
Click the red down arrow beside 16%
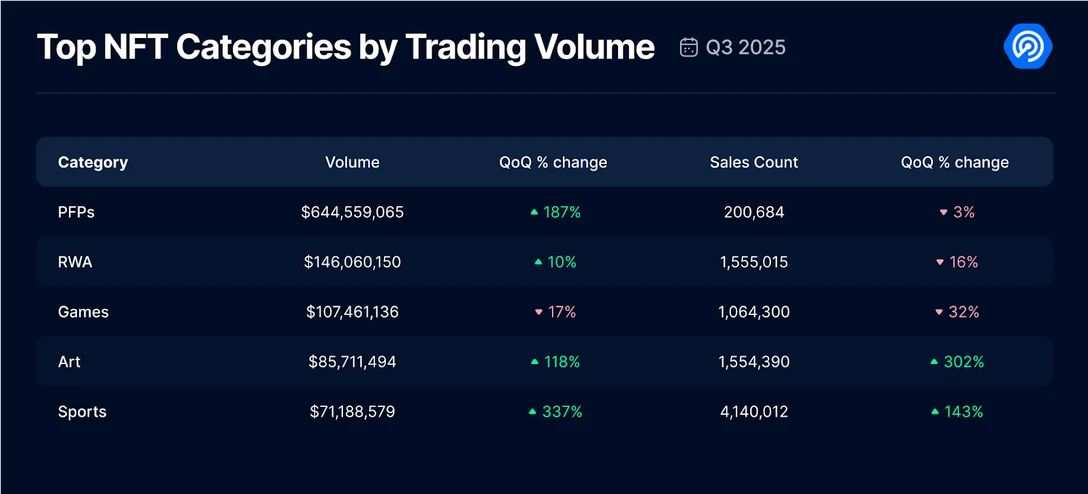(x=939, y=262)
